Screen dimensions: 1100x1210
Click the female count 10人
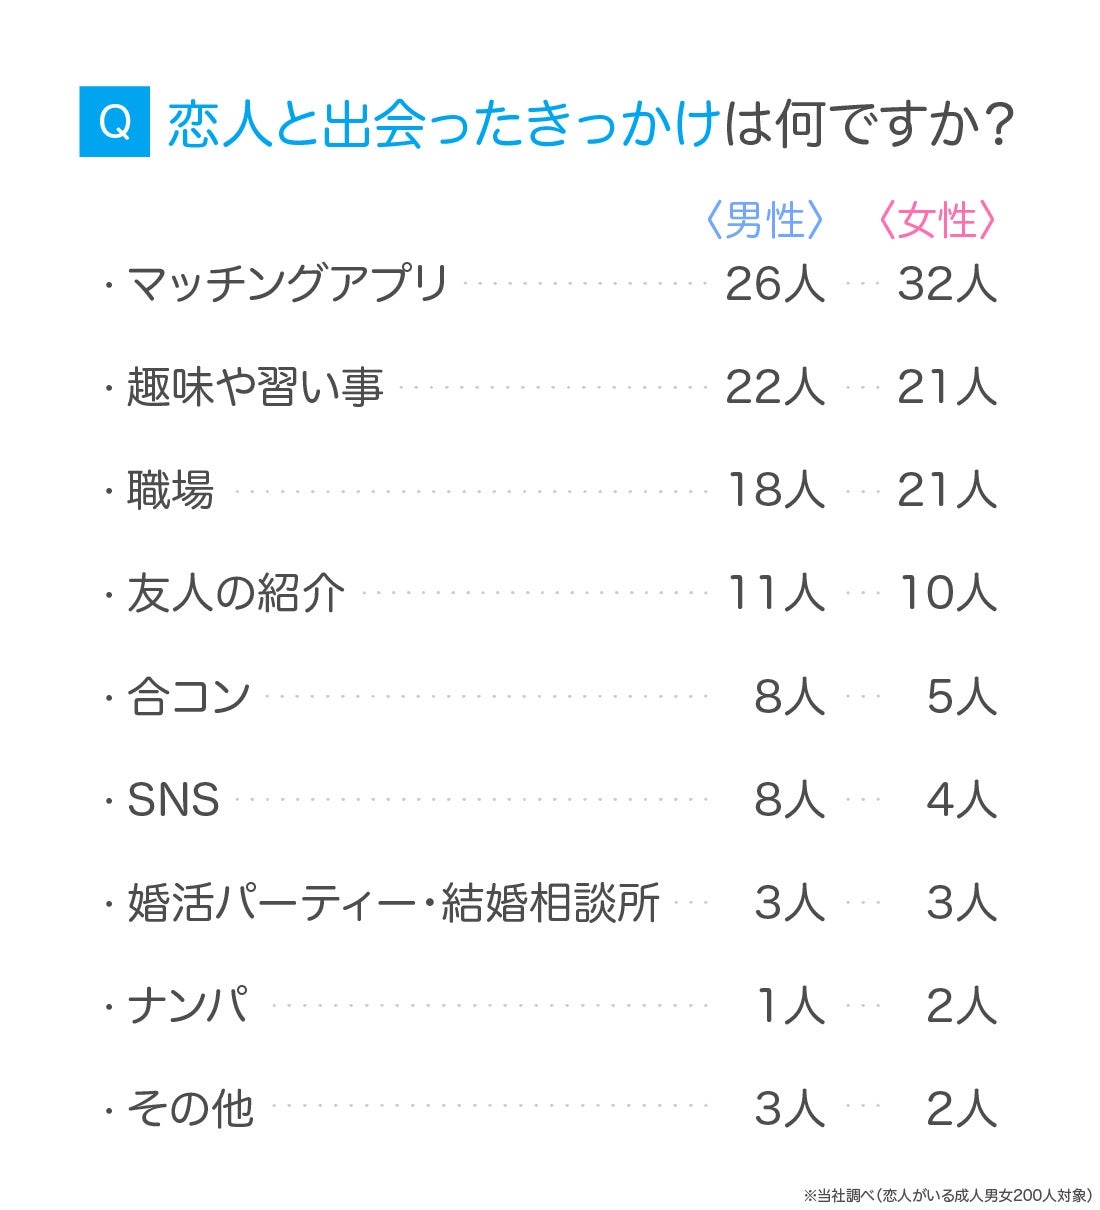947,593
